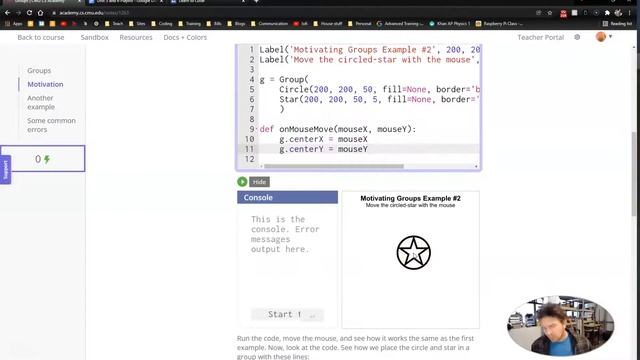This screenshot has width=640, height=360.
Task: Click the red extension icon in toolbar
Action: coord(563,13)
